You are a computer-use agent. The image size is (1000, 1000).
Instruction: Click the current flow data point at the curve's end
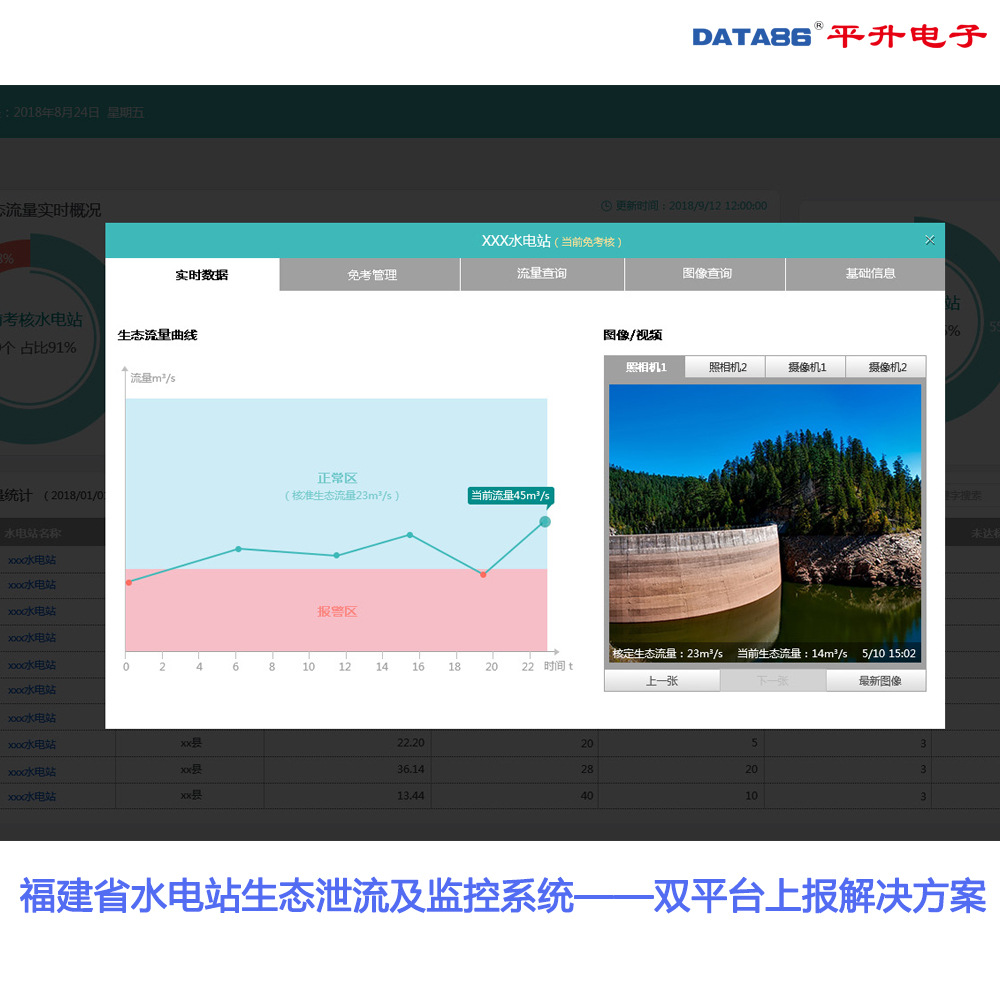point(545,522)
